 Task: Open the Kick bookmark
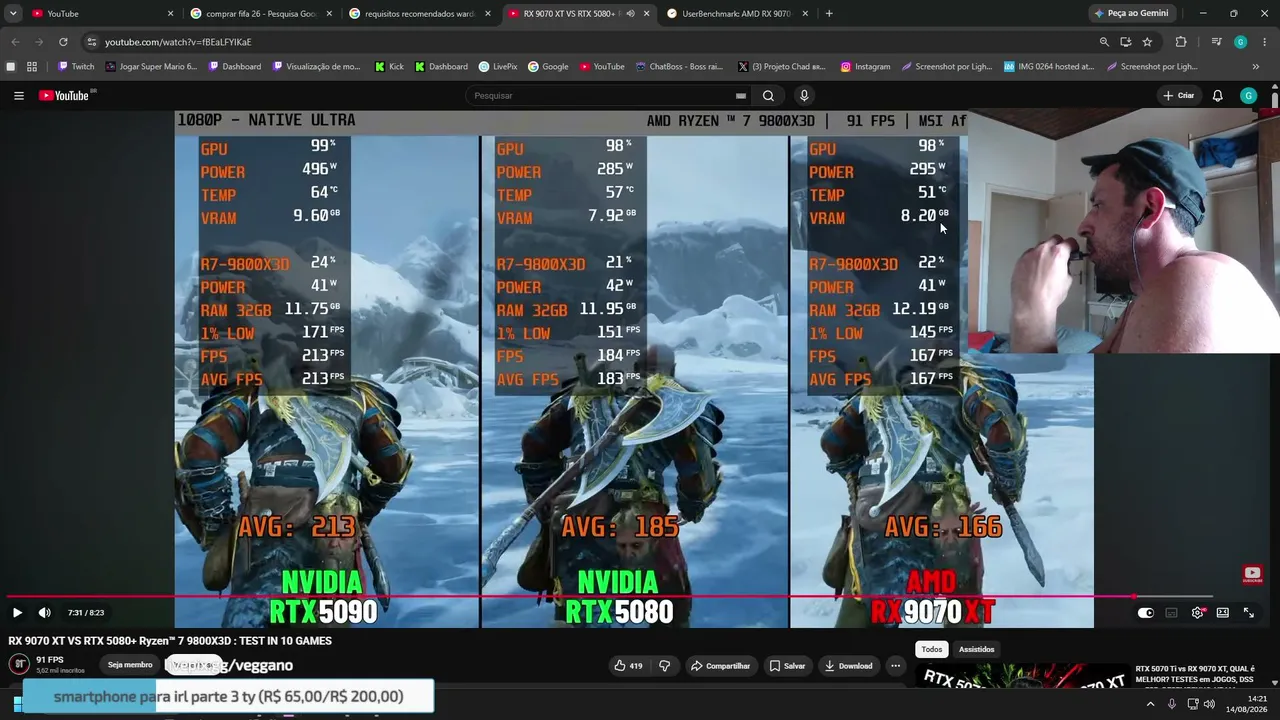(x=390, y=67)
